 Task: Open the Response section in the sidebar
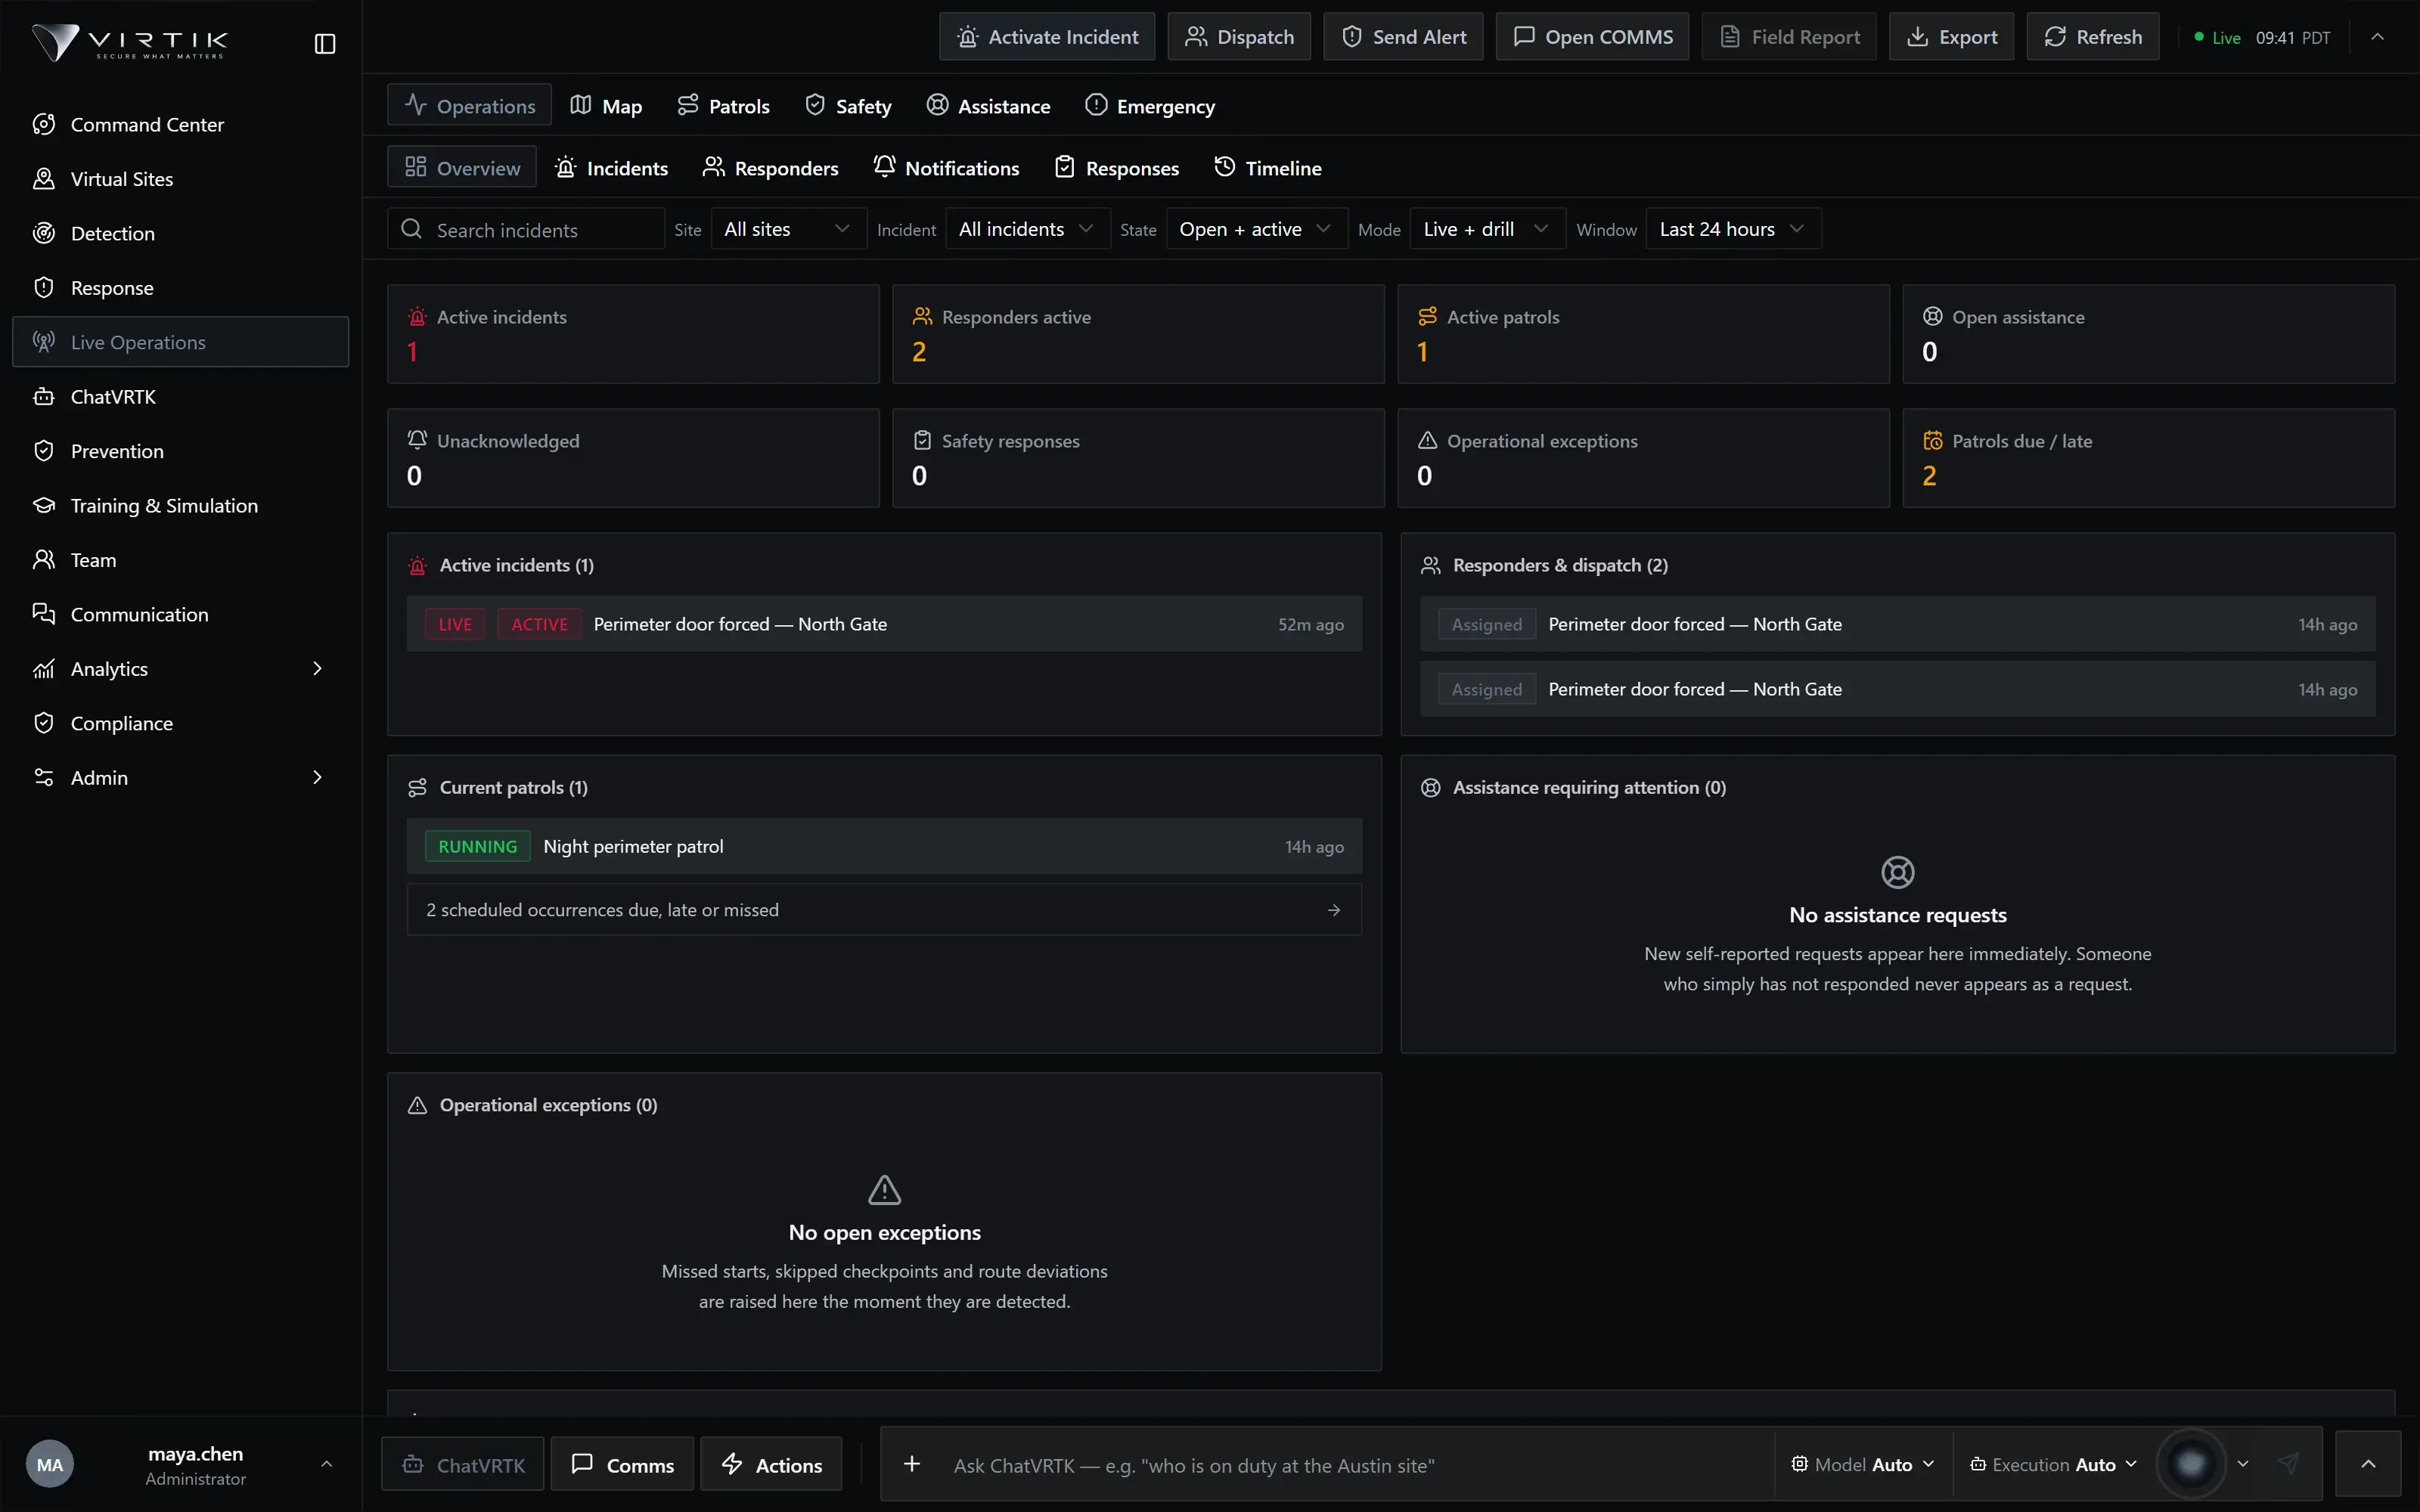[x=180, y=288]
